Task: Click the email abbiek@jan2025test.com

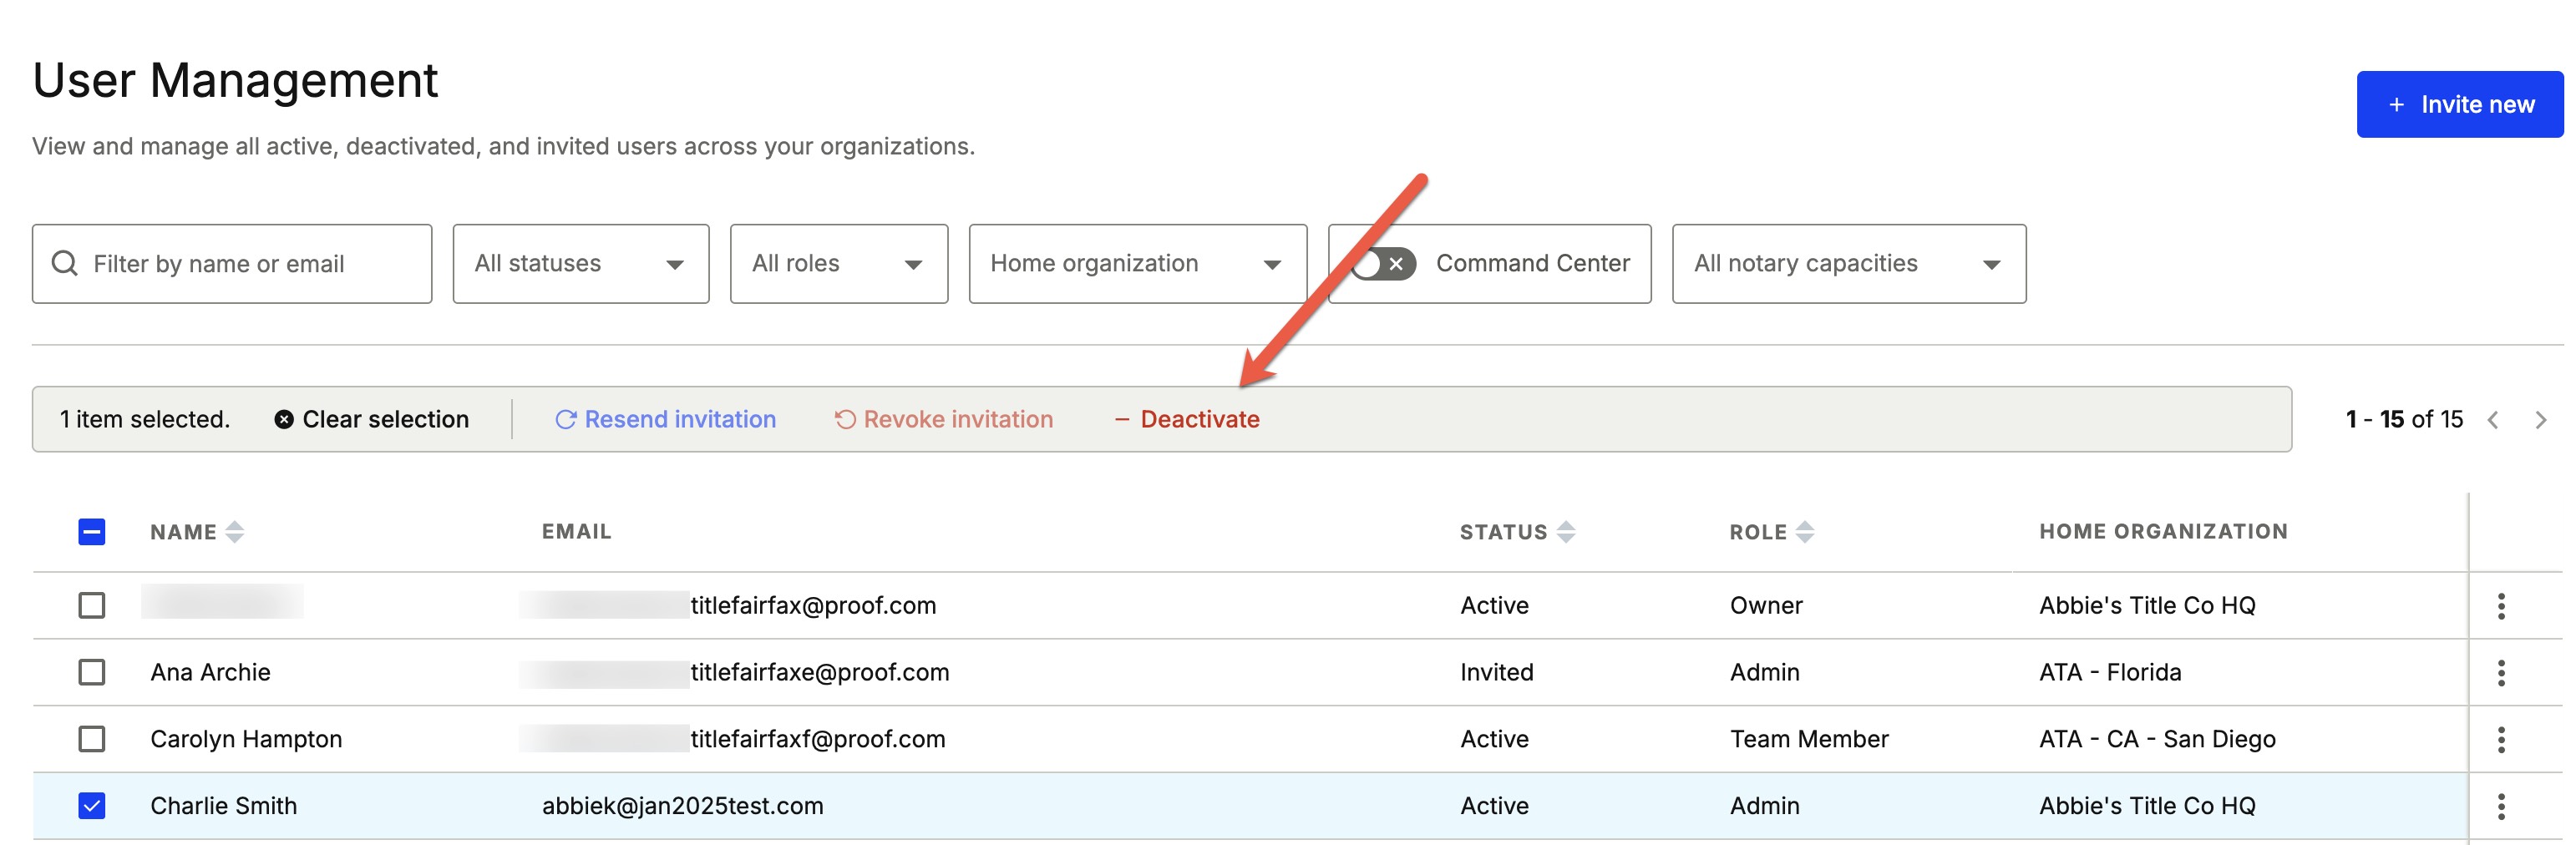Action: pyautogui.click(x=683, y=806)
